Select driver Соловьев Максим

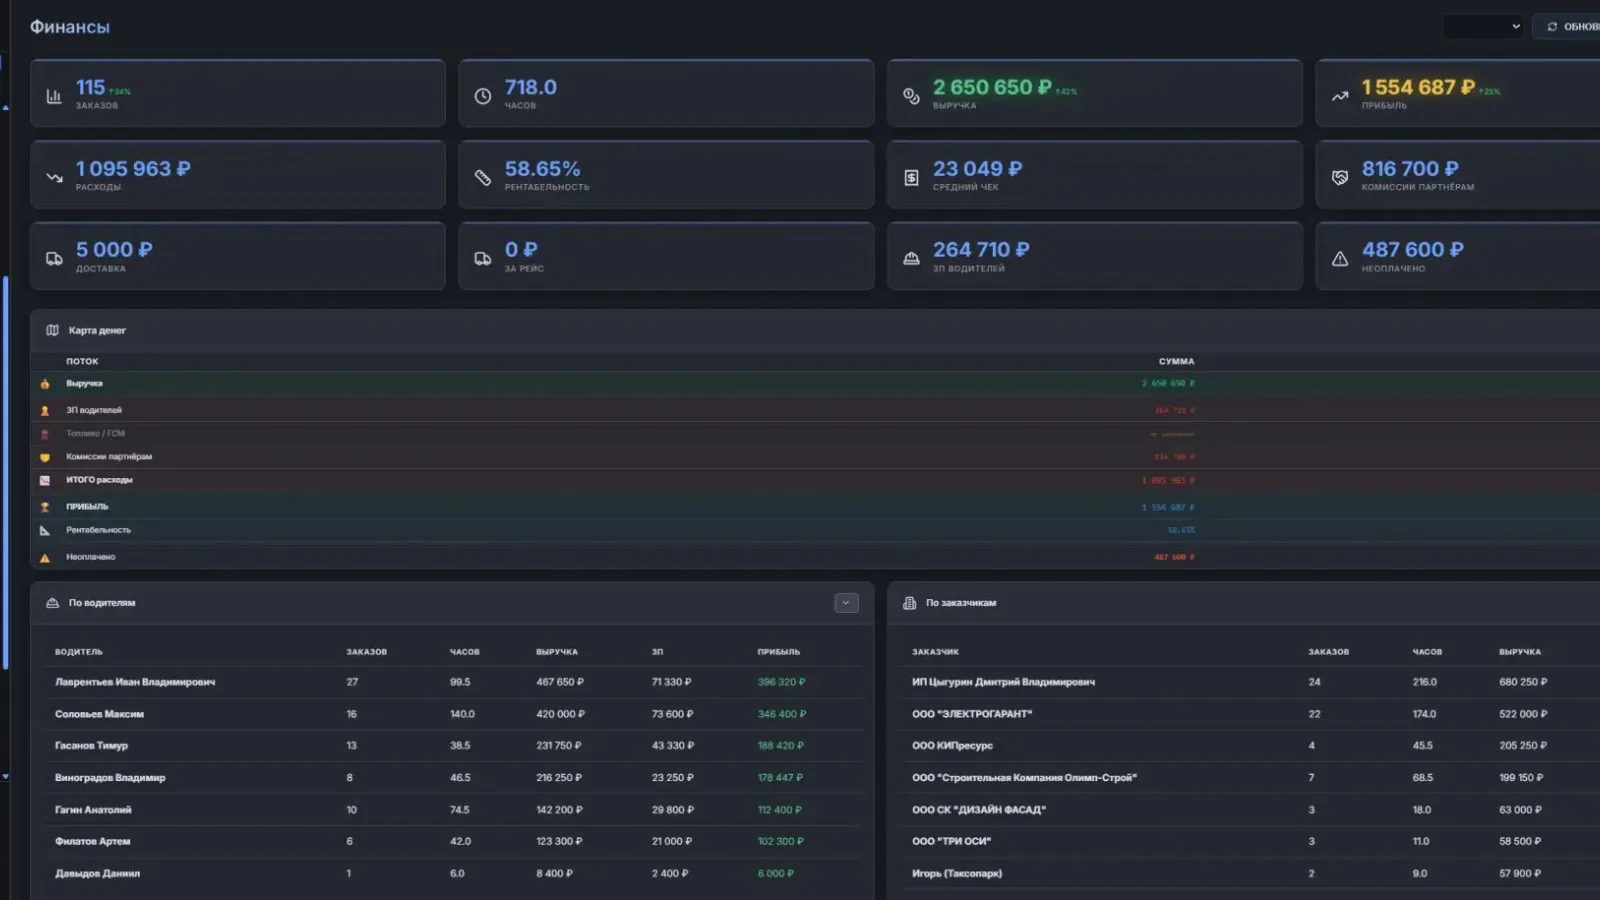pyautogui.click(x=99, y=714)
